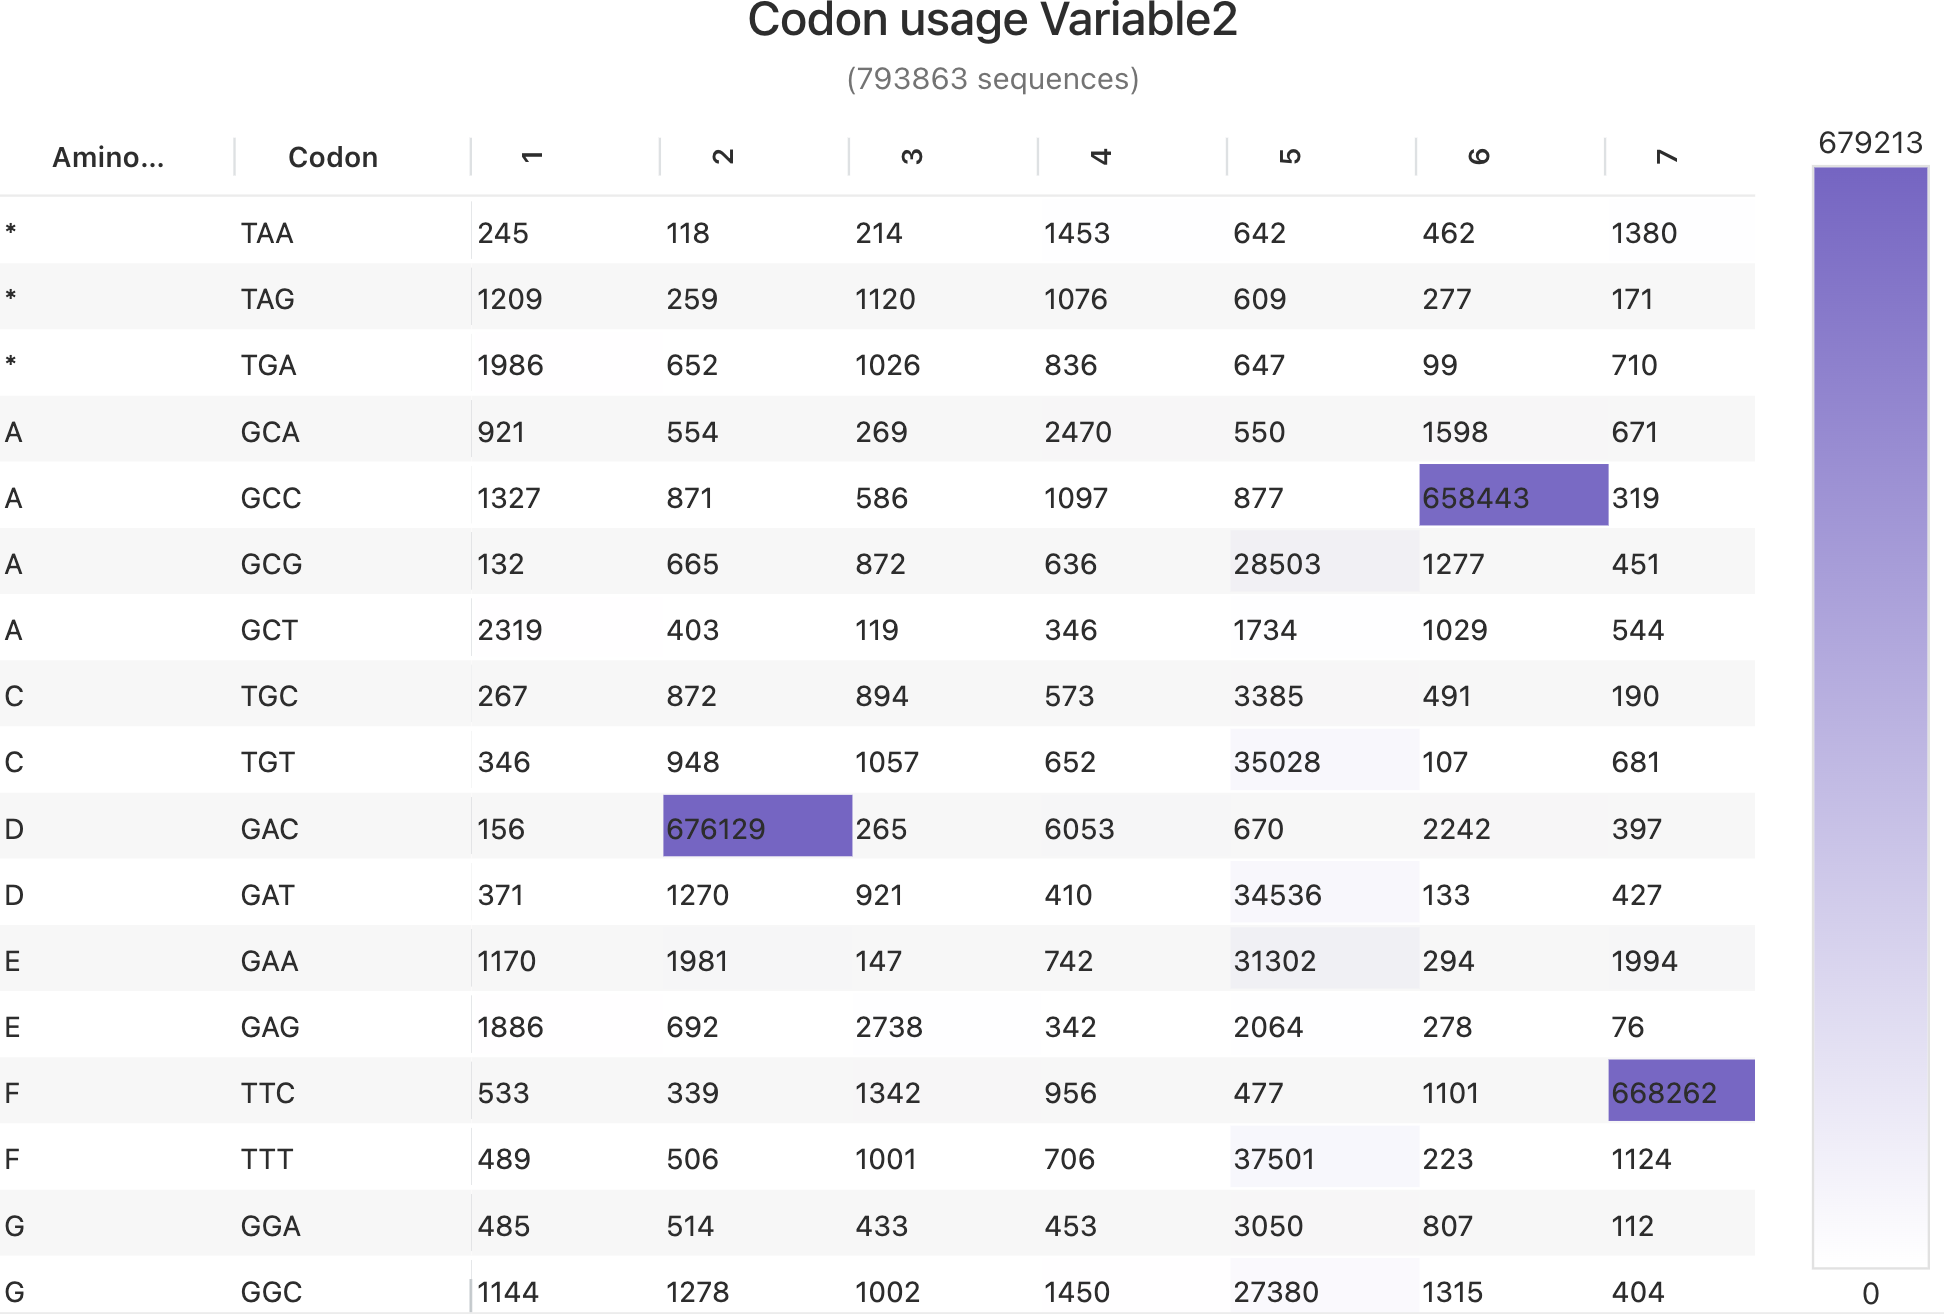Select the column 2 header
Screen dimensions: 1944x1314
[722, 157]
